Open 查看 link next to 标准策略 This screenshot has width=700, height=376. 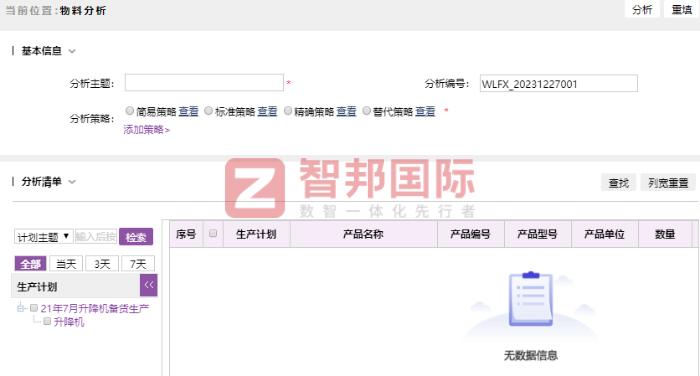267,112
